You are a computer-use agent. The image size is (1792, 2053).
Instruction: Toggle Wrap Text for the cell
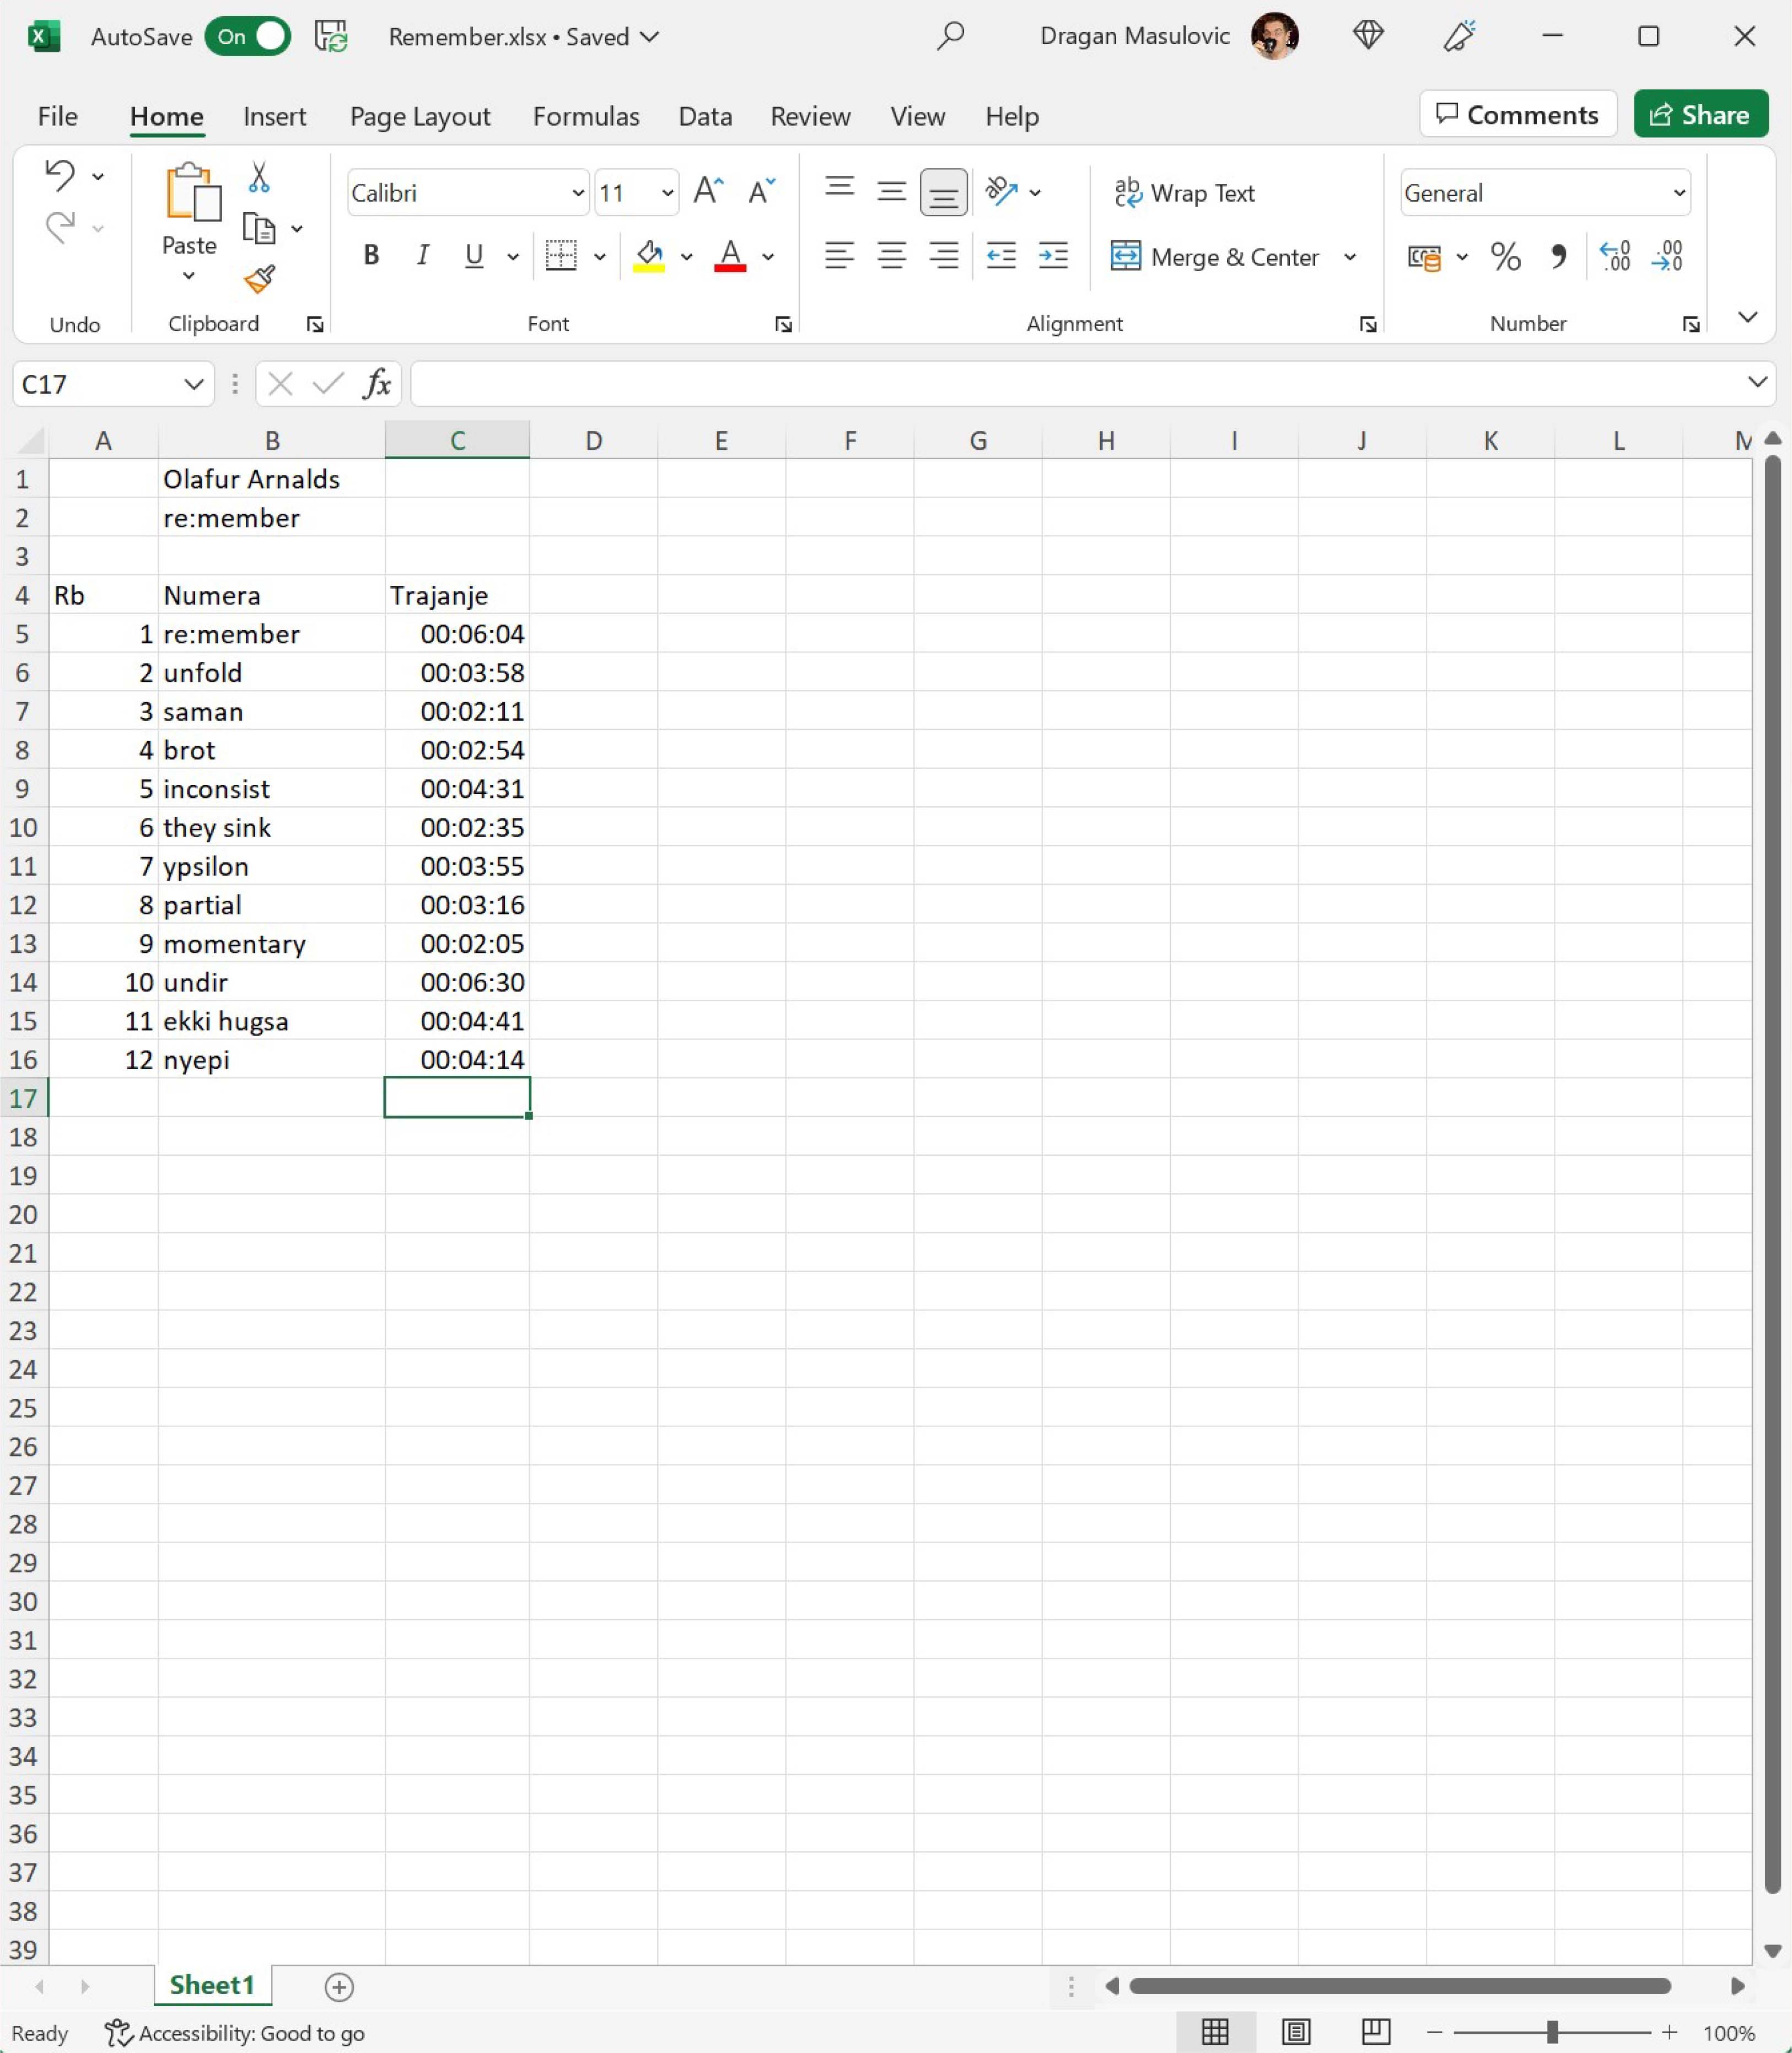coord(1185,193)
